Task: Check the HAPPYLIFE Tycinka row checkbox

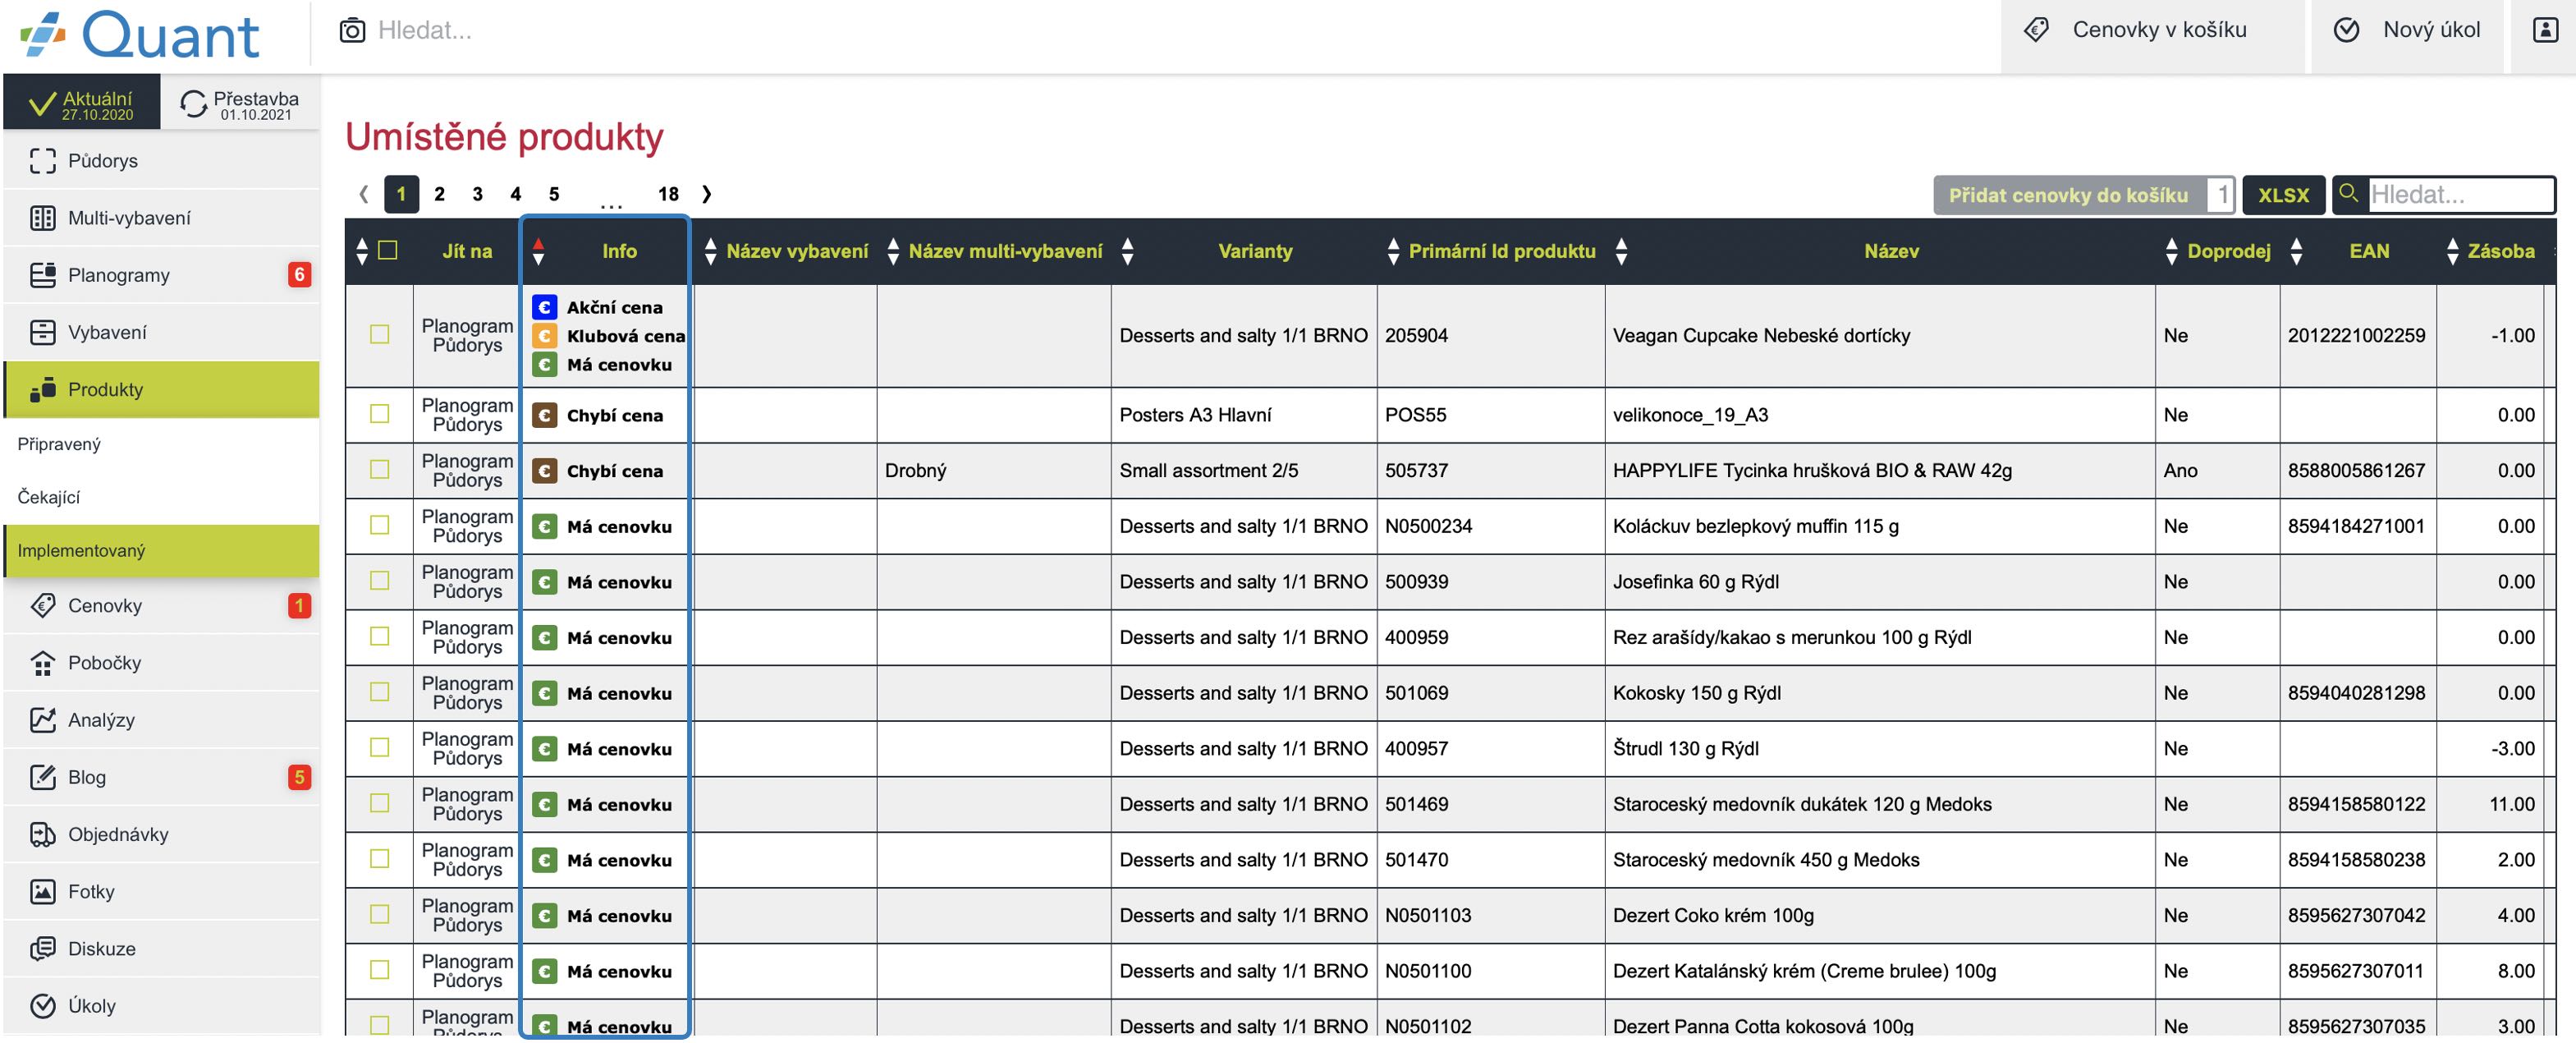Action: [380, 470]
